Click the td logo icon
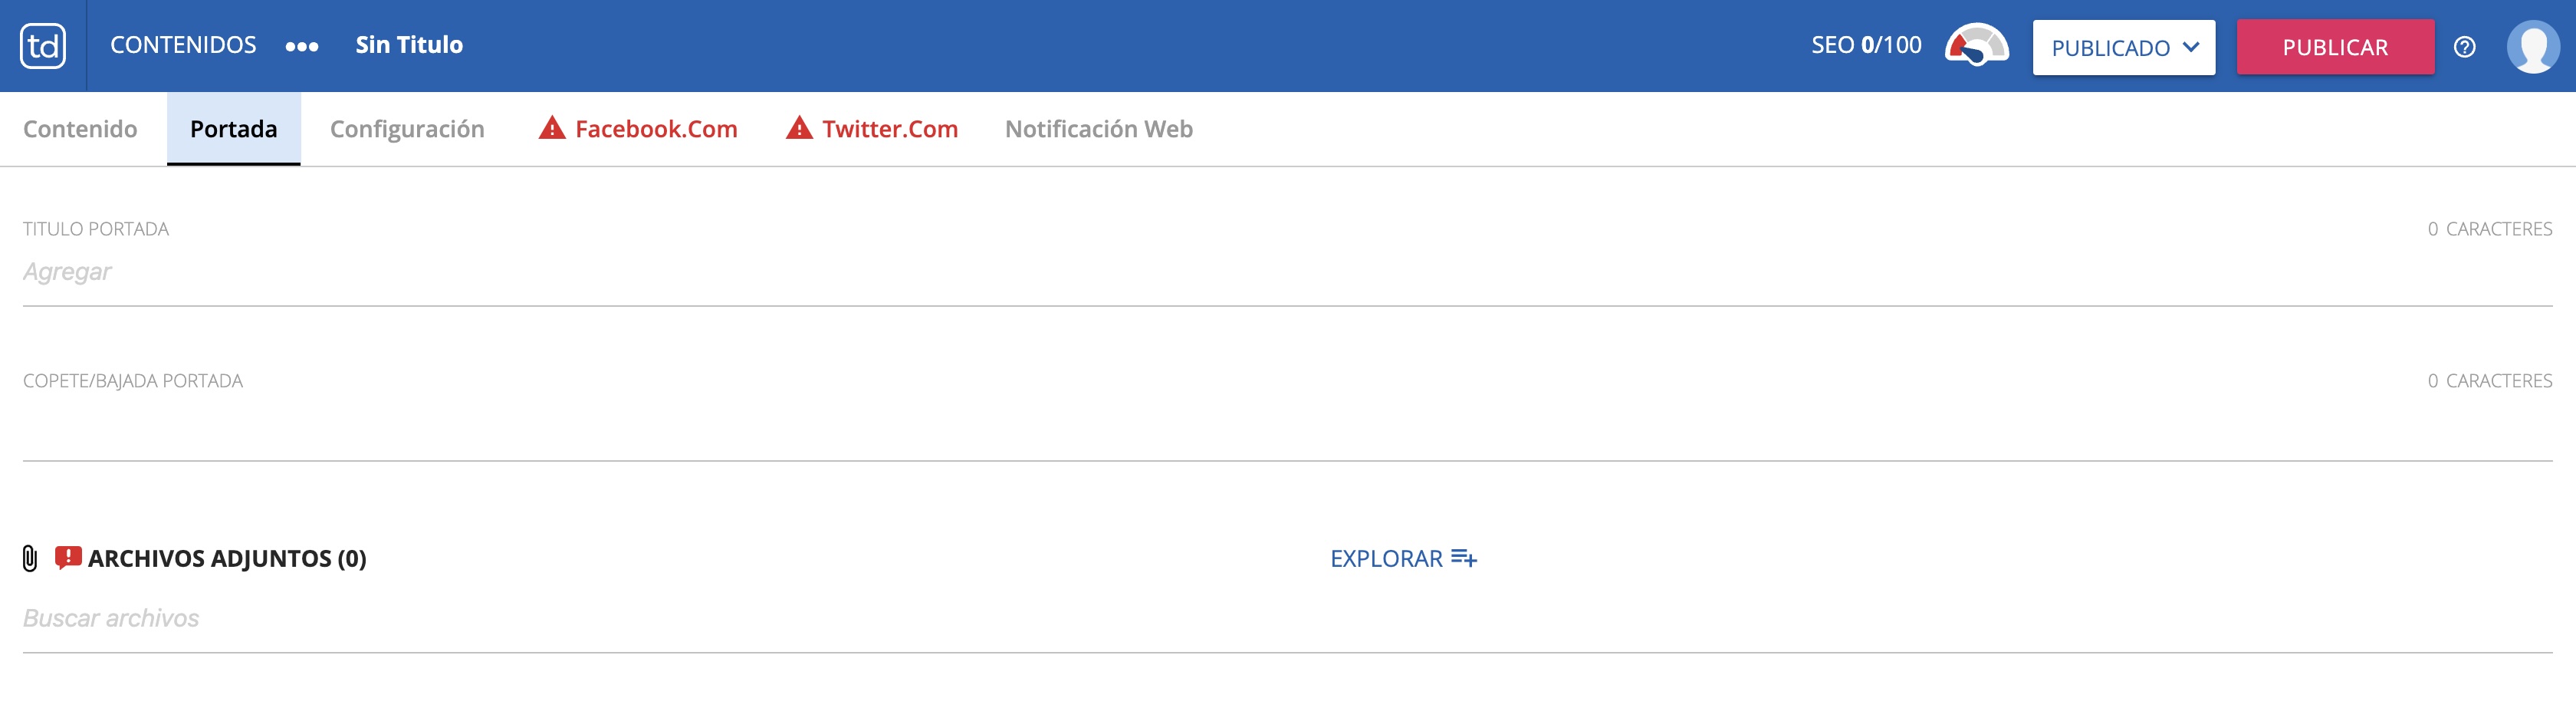This screenshot has width=2576, height=721. (43, 46)
